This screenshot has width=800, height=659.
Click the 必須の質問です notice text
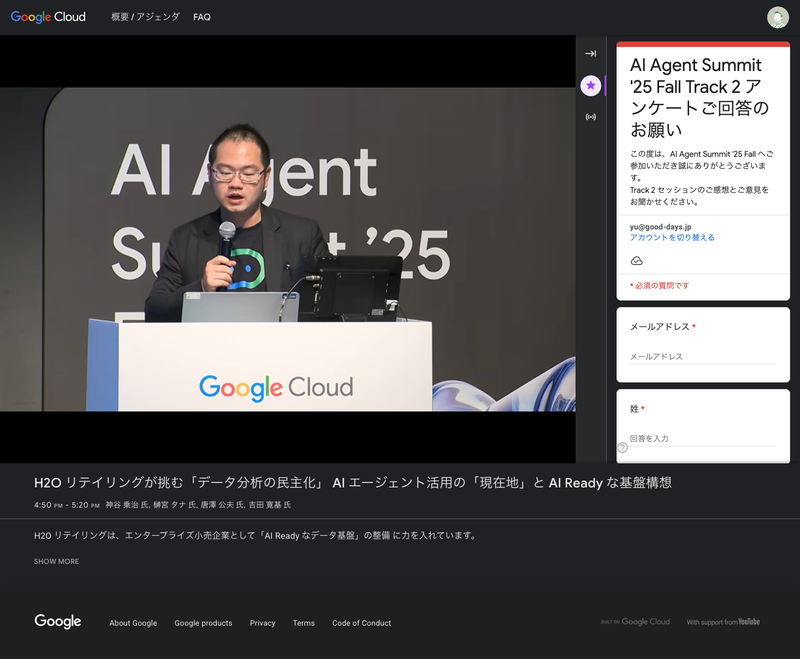[659, 286]
